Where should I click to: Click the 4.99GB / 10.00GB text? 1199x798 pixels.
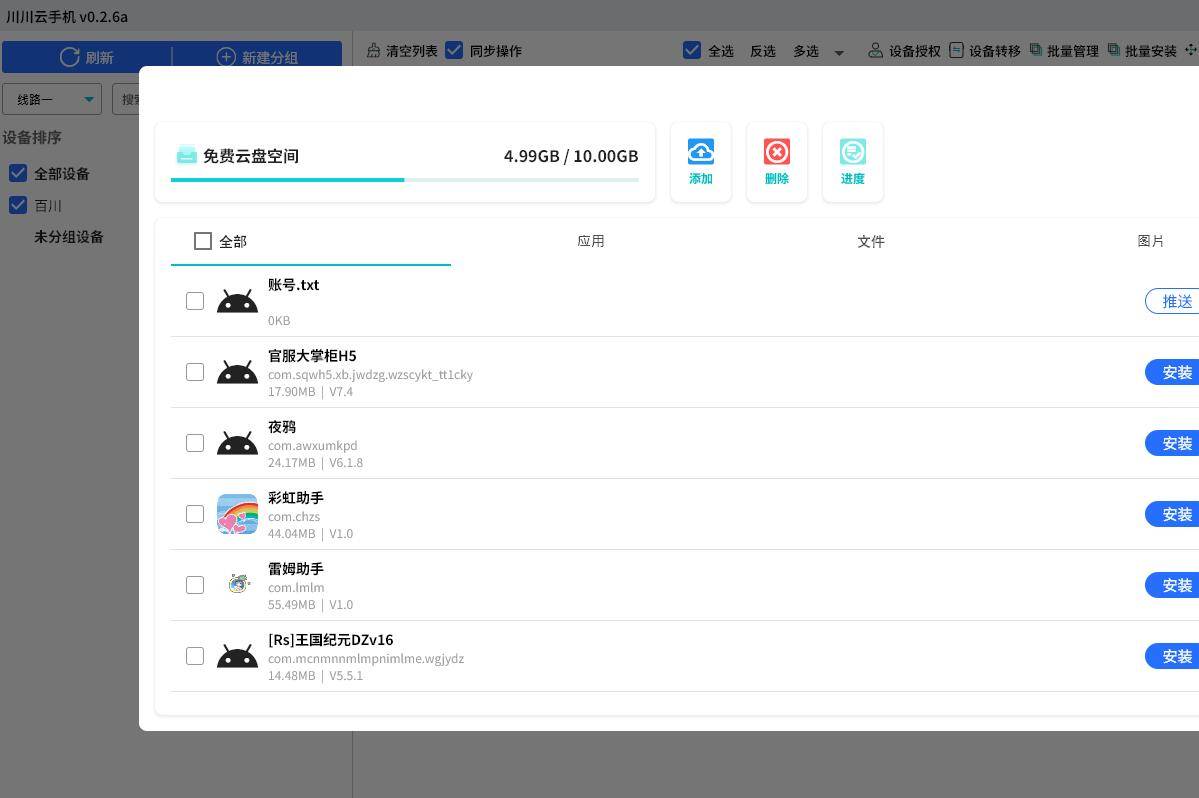pos(570,156)
